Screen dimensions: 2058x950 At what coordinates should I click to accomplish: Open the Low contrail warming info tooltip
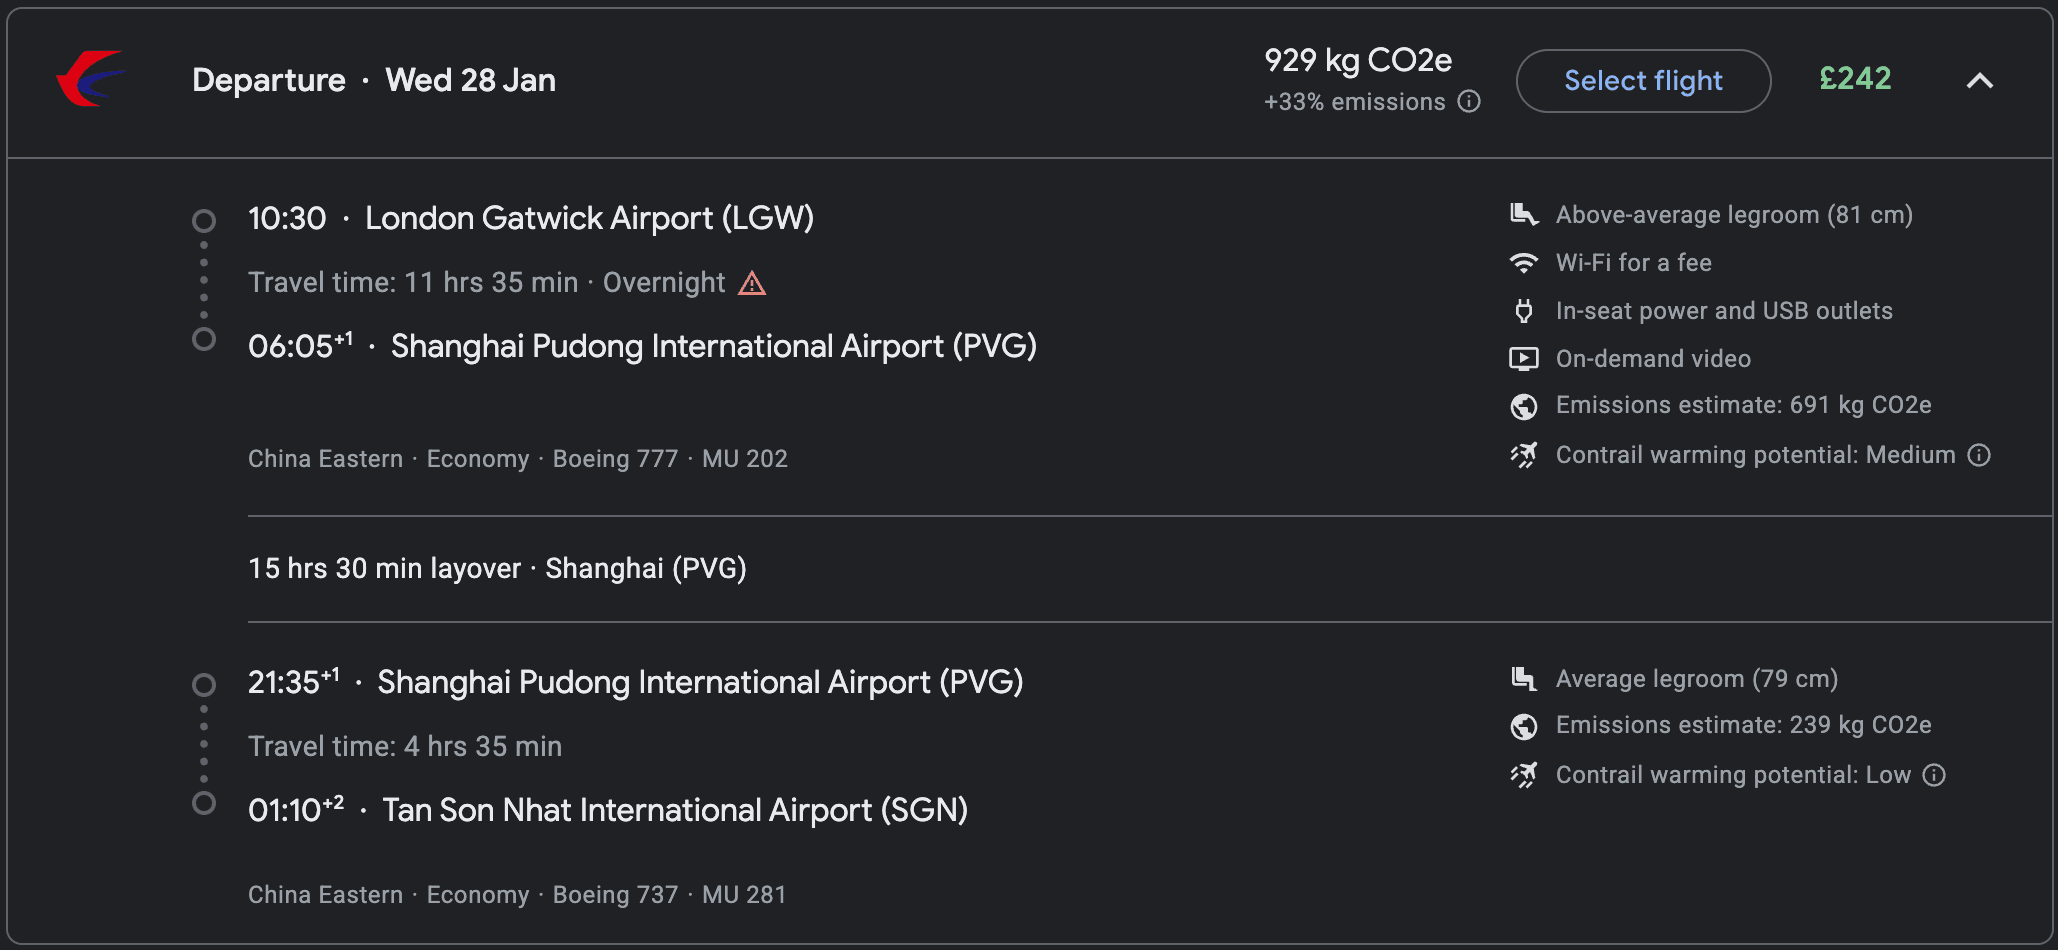1936,775
